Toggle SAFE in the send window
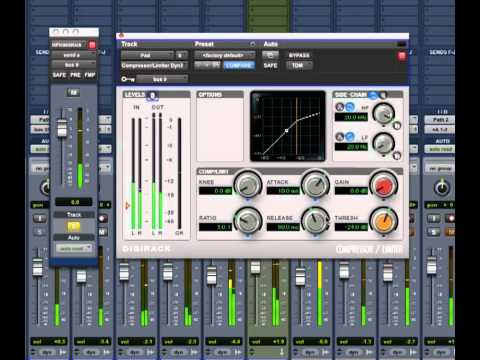Viewport: 480px width, 360px height. [x=59, y=75]
